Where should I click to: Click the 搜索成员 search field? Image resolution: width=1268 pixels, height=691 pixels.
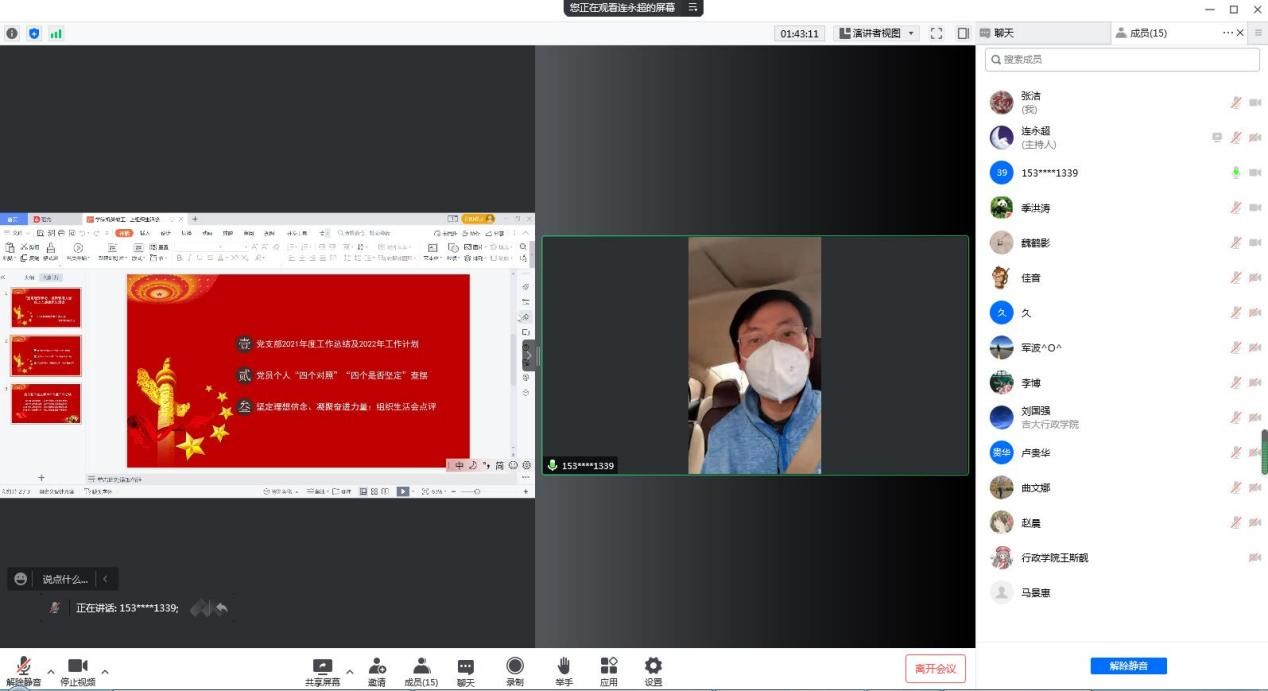tap(1122, 60)
